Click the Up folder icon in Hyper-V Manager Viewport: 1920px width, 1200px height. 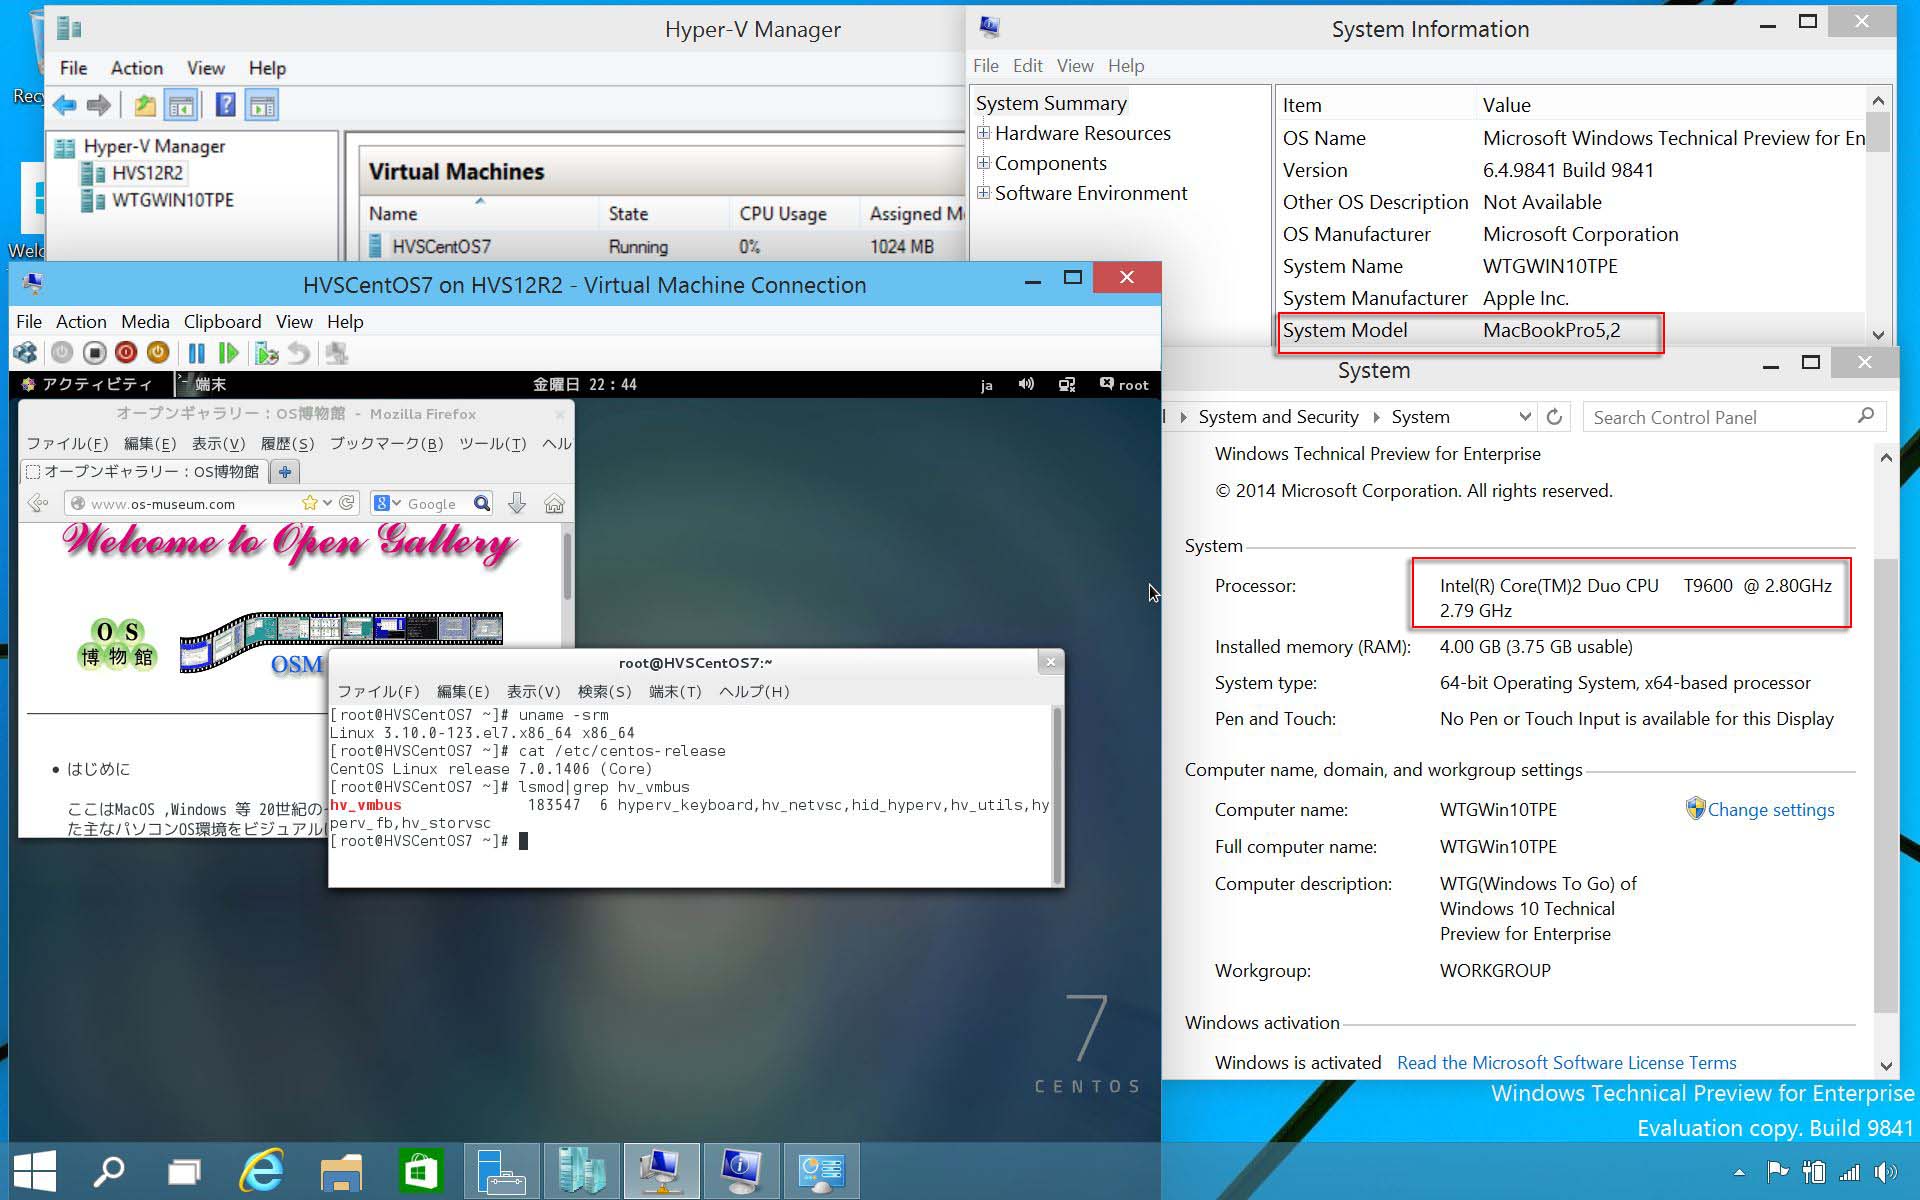click(x=145, y=105)
